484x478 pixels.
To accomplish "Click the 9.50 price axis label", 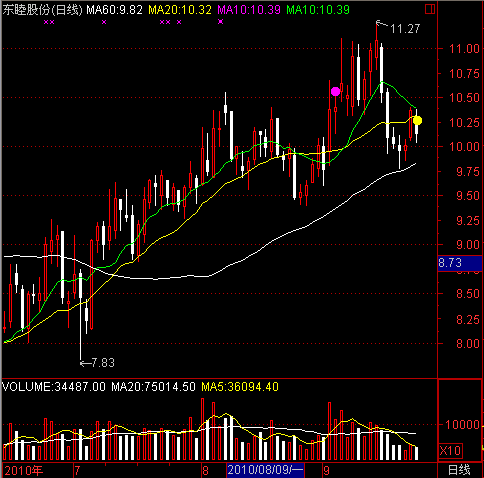I will click(468, 196).
